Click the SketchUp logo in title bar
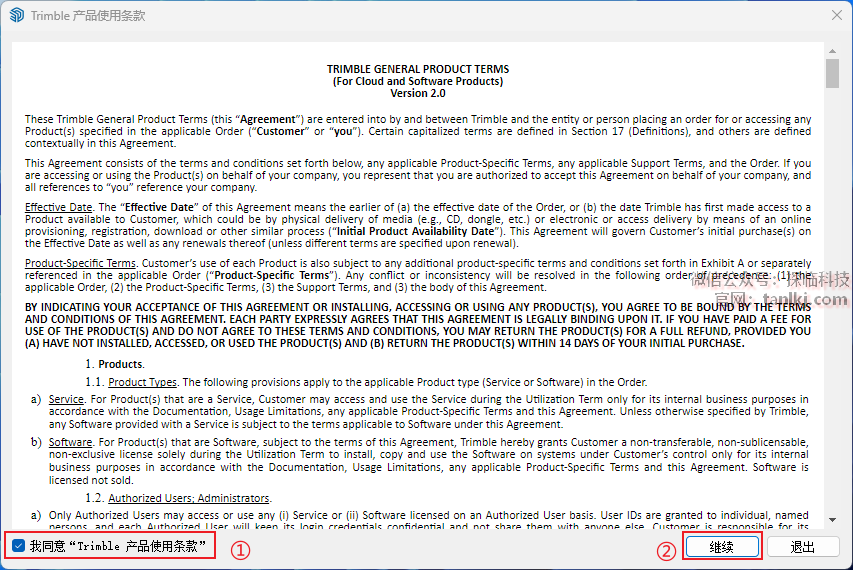Screen dimensions: 853x570 pyautogui.click(x=17, y=15)
